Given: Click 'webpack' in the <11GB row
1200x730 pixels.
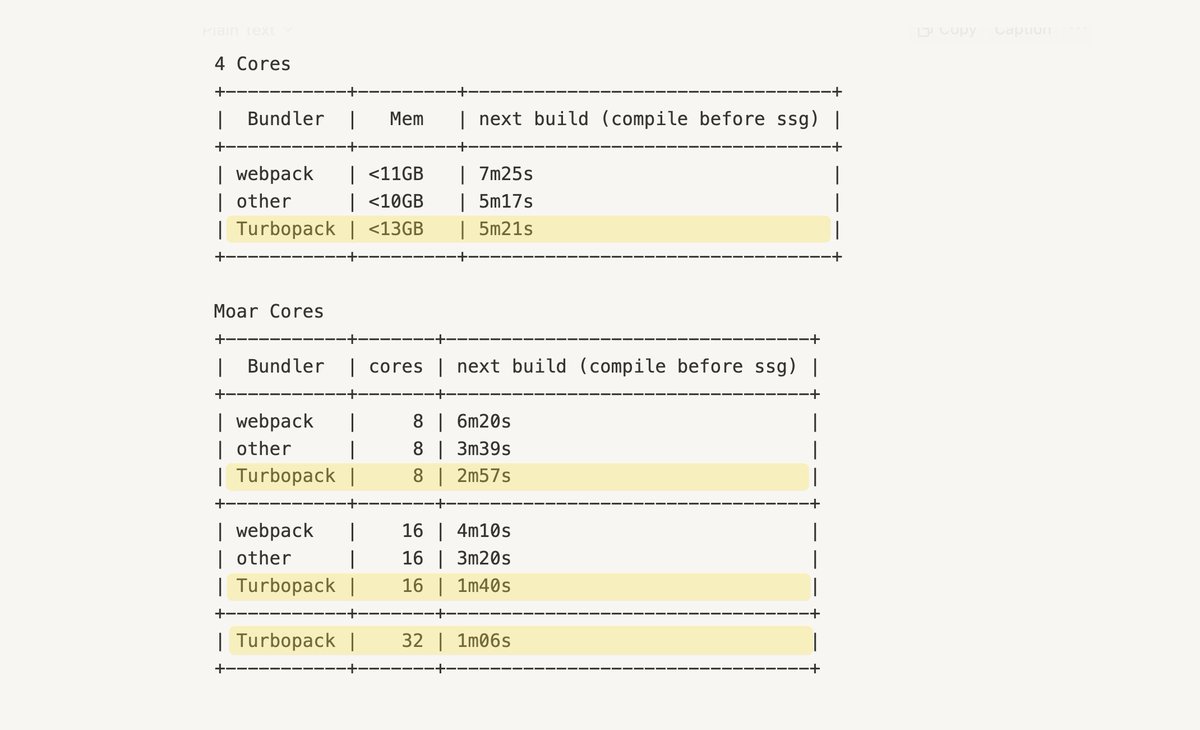Looking at the screenshot, I should 275,174.
